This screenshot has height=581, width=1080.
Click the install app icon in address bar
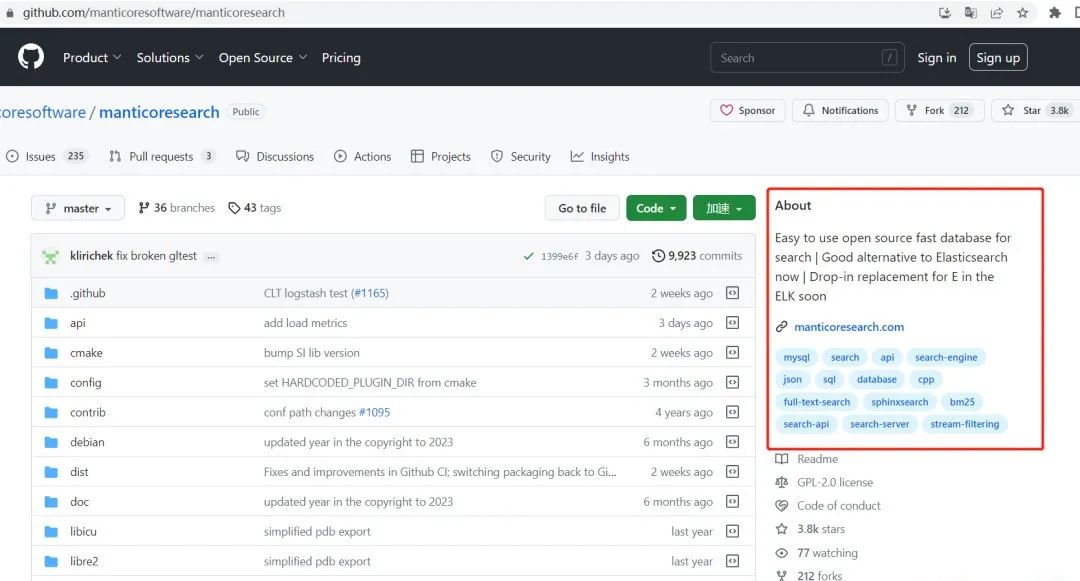click(945, 12)
